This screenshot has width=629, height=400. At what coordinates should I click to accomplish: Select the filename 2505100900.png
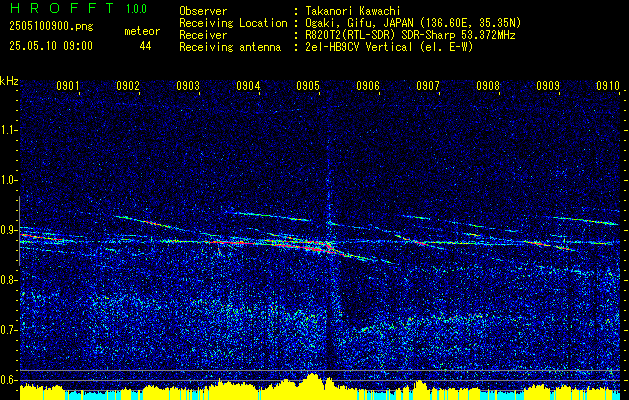point(51,26)
